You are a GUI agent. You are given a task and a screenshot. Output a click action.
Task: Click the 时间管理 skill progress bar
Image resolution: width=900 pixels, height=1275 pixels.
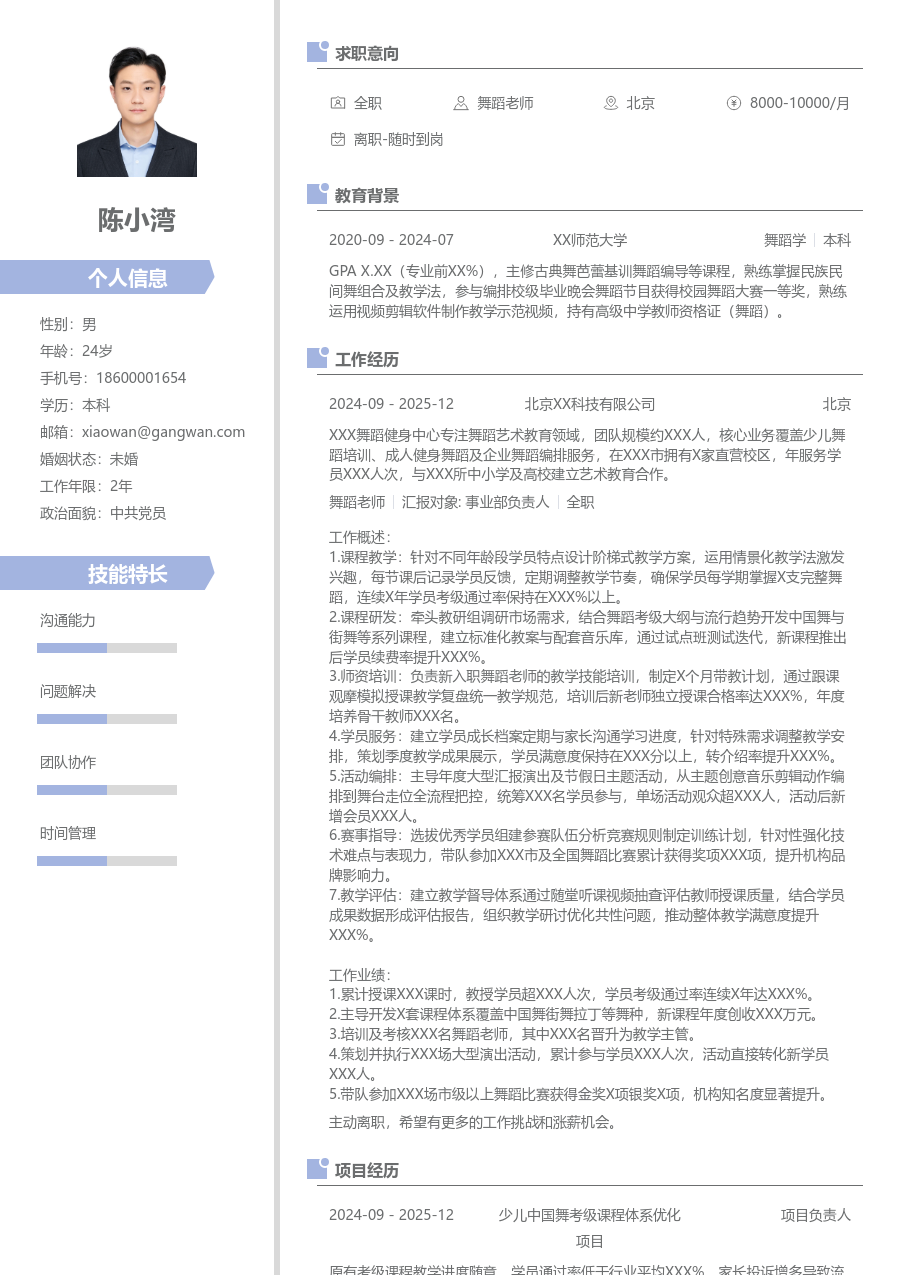tap(106, 860)
